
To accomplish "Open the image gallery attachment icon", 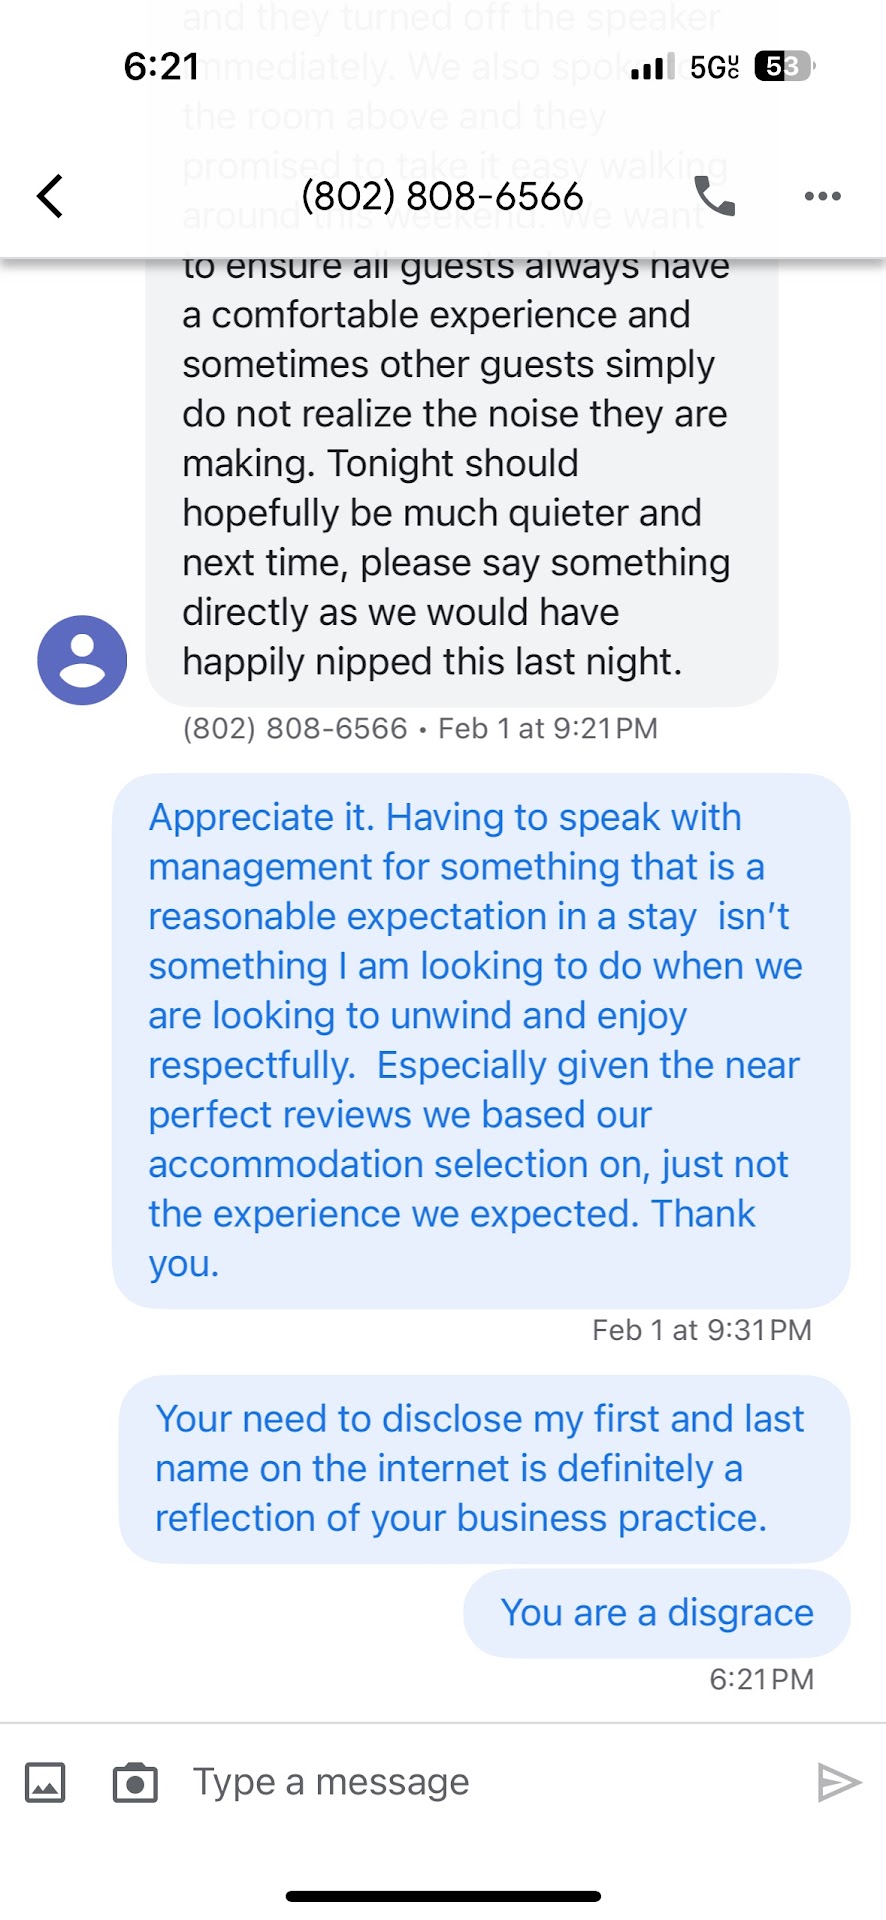I will pos(45,1782).
